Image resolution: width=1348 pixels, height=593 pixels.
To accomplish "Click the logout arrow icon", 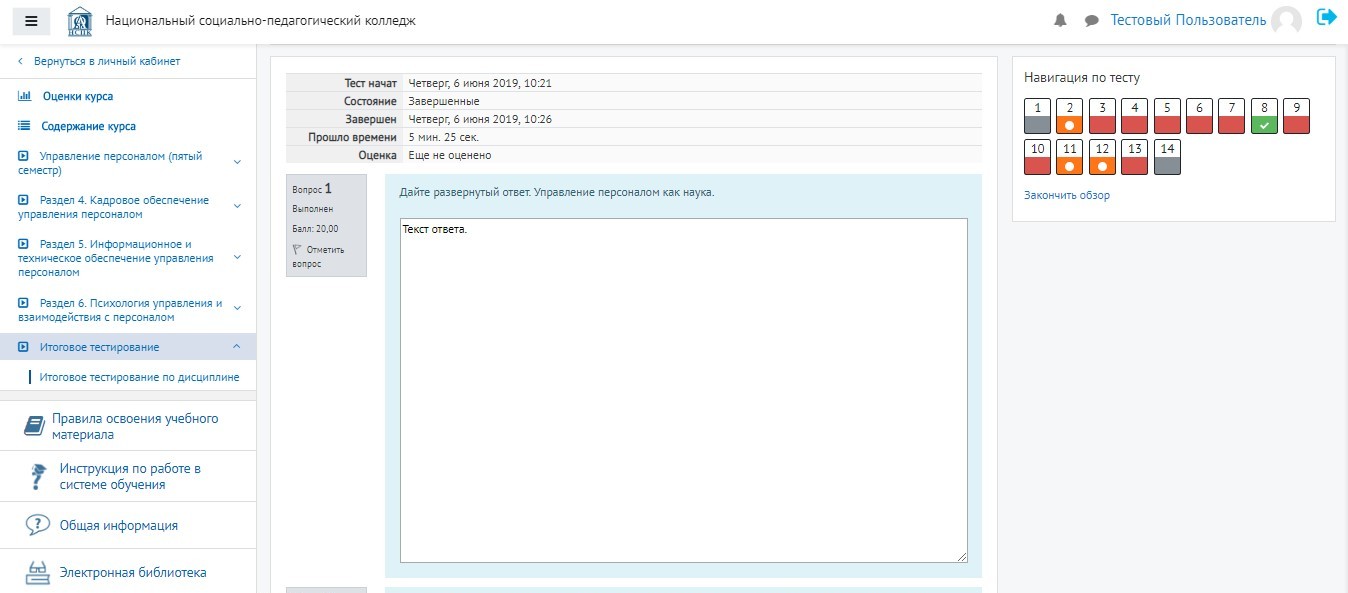I will (x=1327, y=17).
